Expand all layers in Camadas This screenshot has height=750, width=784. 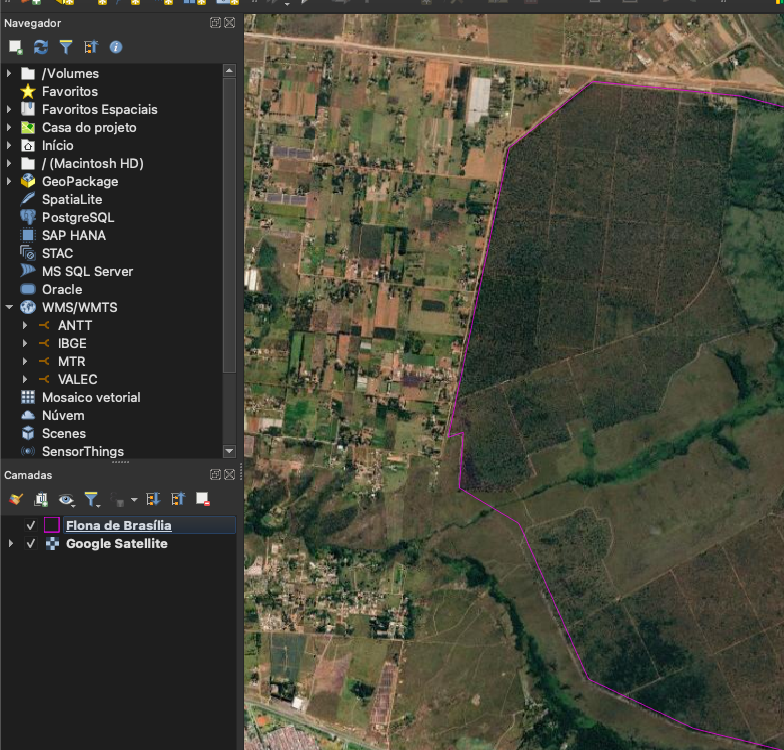(152, 499)
